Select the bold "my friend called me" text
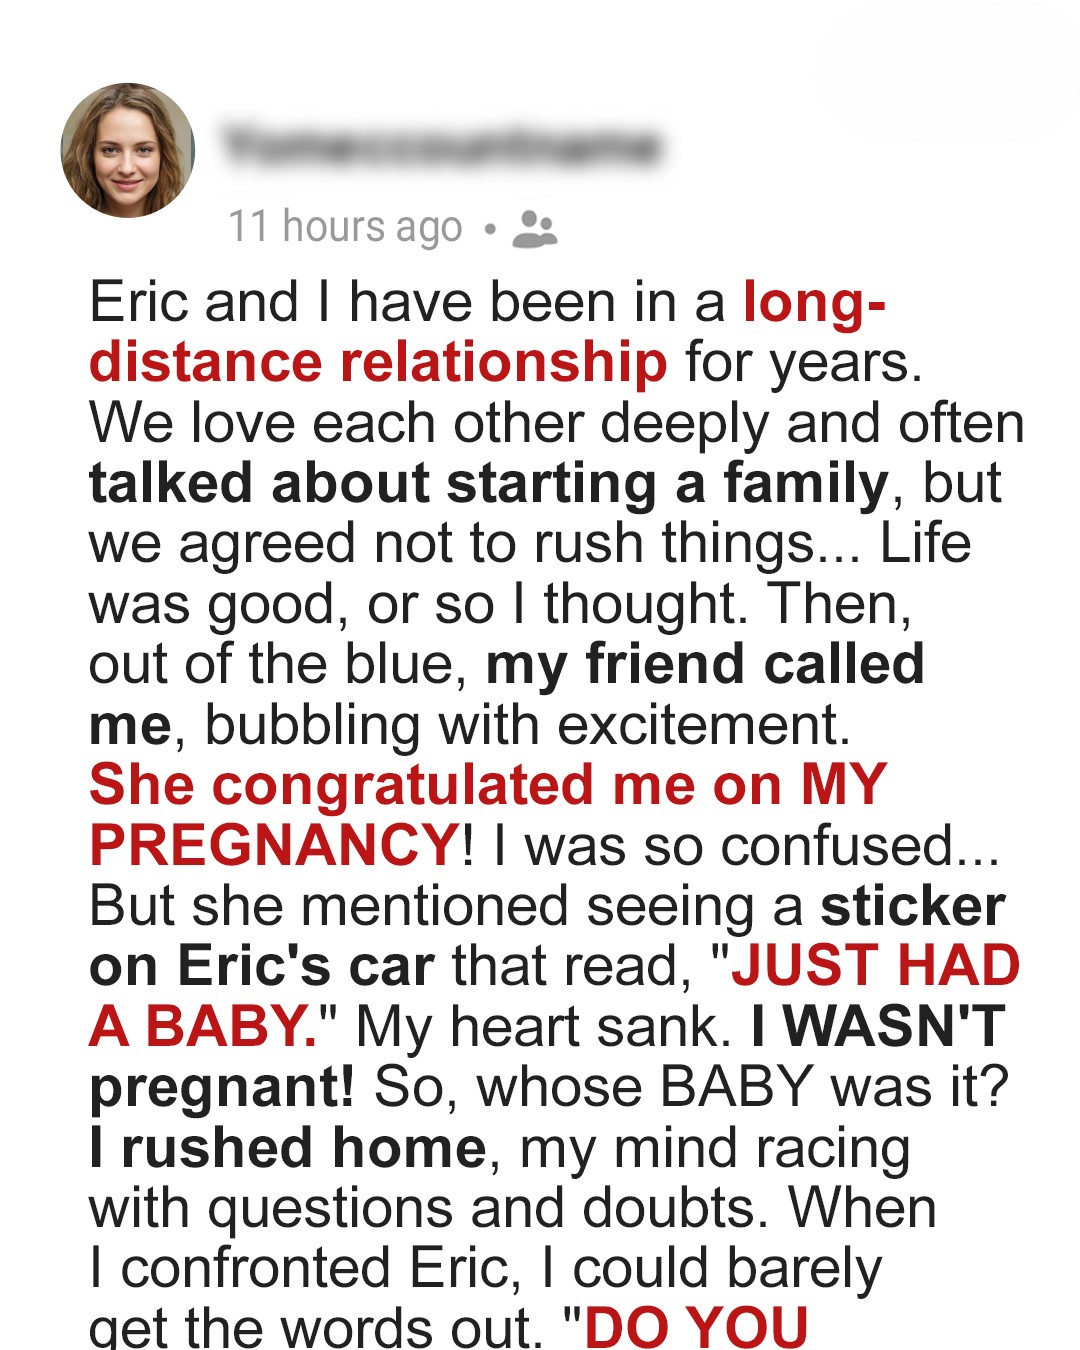The width and height of the screenshot is (1080, 1350). (704, 665)
